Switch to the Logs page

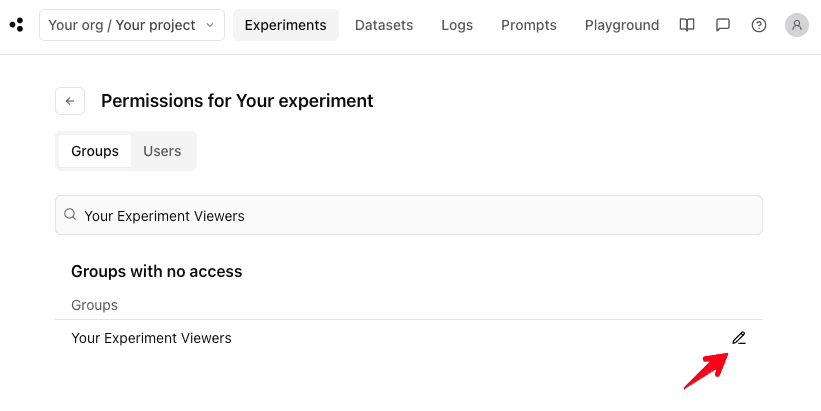click(457, 25)
